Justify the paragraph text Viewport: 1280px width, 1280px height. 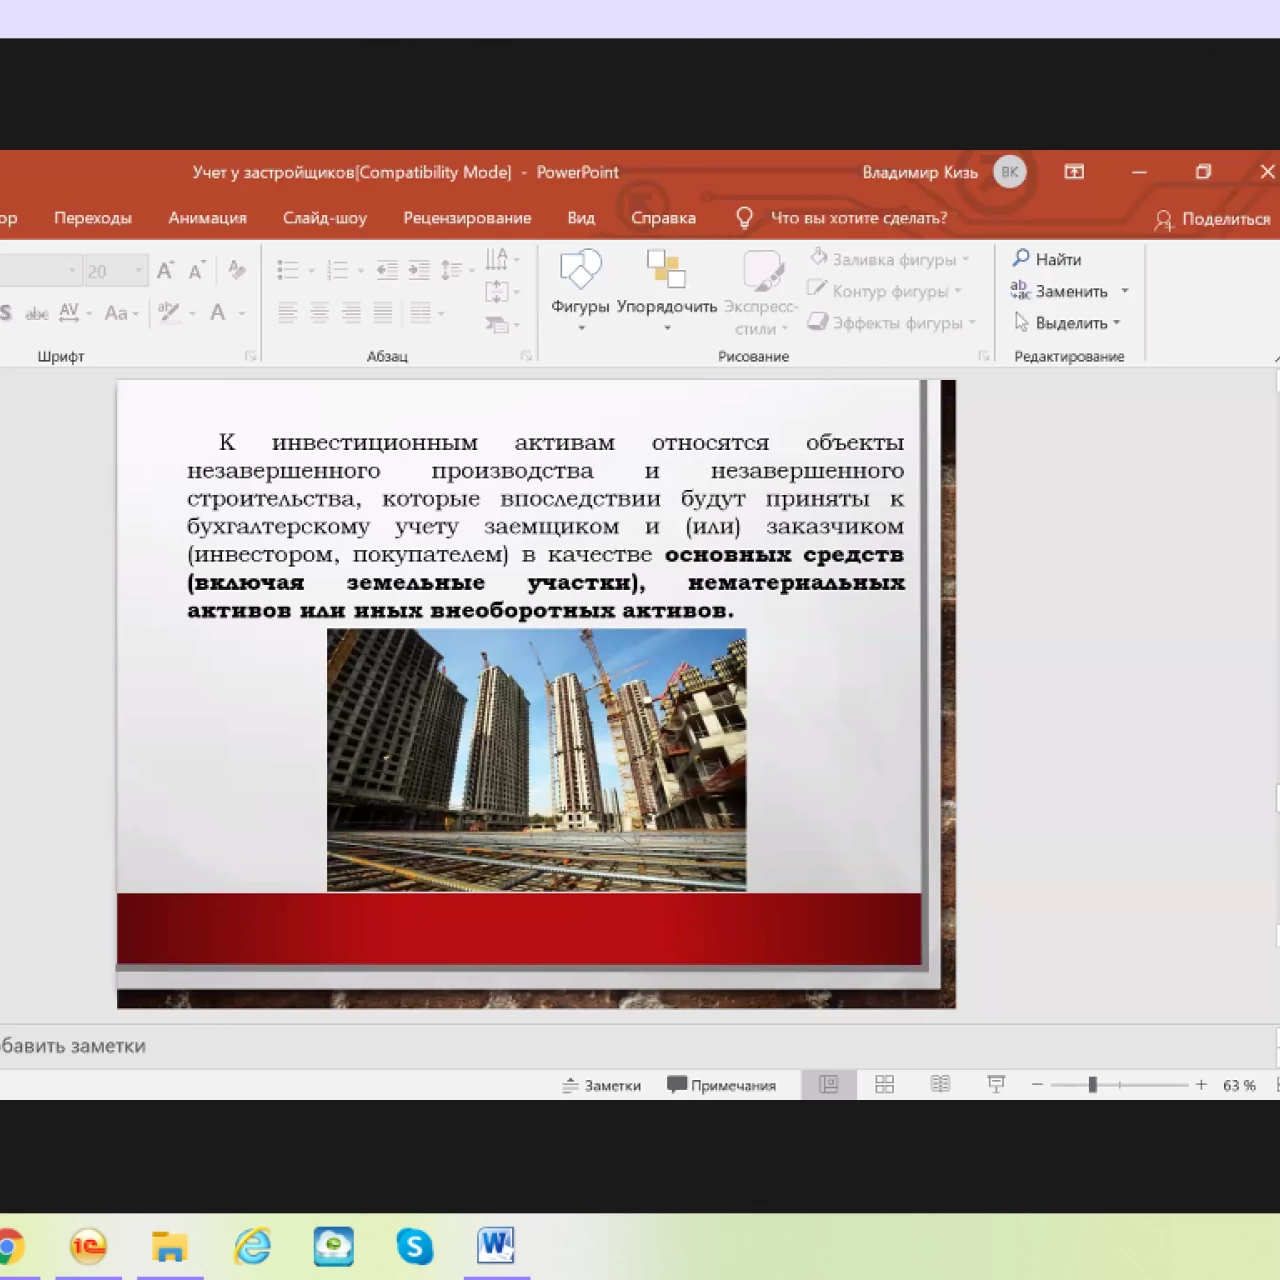pyautogui.click(x=383, y=313)
